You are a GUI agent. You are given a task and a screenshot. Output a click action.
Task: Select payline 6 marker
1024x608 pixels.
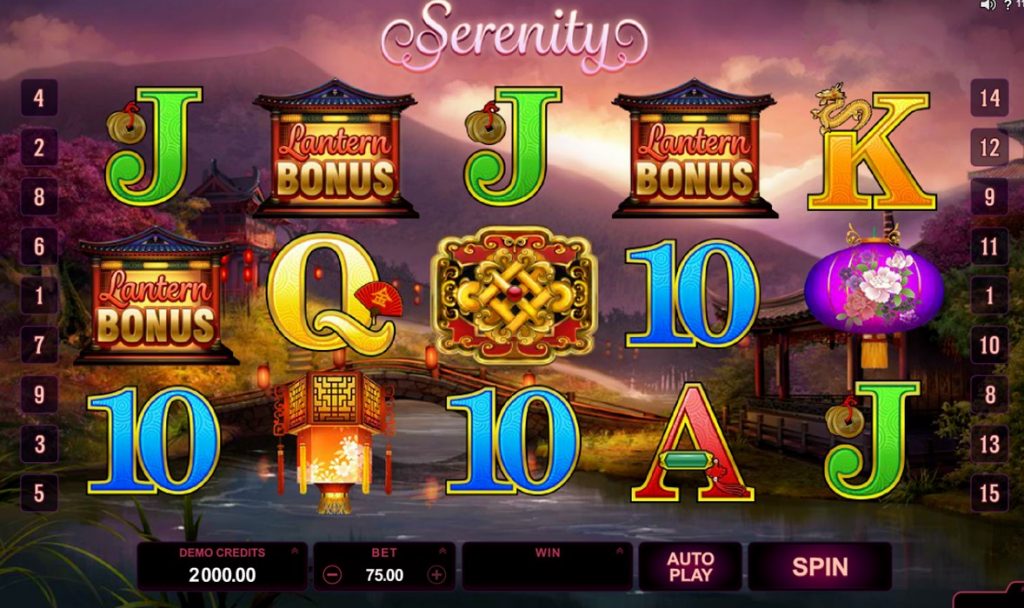click(x=39, y=246)
